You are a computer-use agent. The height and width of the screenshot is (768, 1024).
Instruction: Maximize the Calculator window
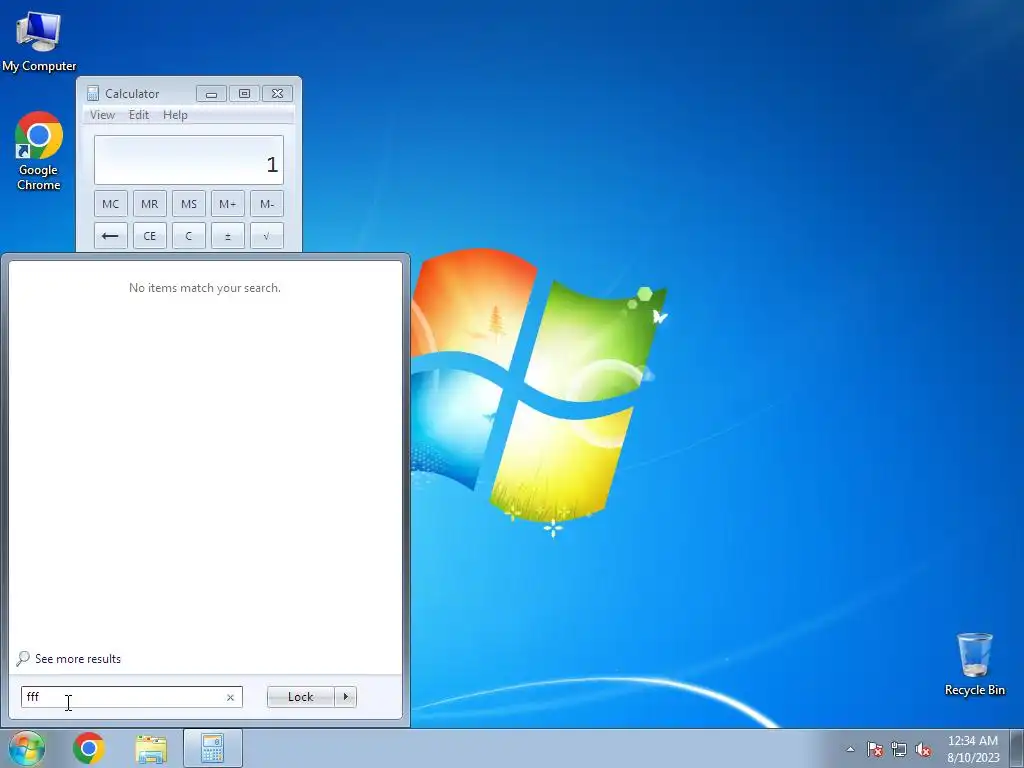(244, 93)
